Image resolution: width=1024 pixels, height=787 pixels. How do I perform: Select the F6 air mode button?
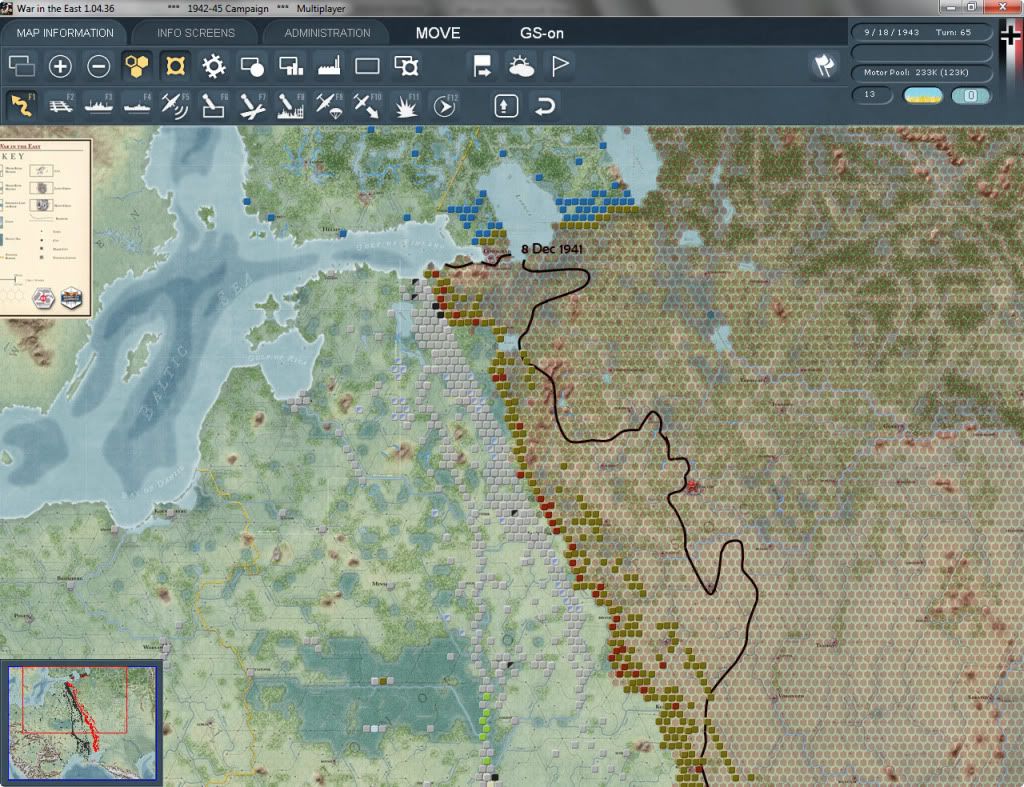pyautogui.click(x=214, y=105)
